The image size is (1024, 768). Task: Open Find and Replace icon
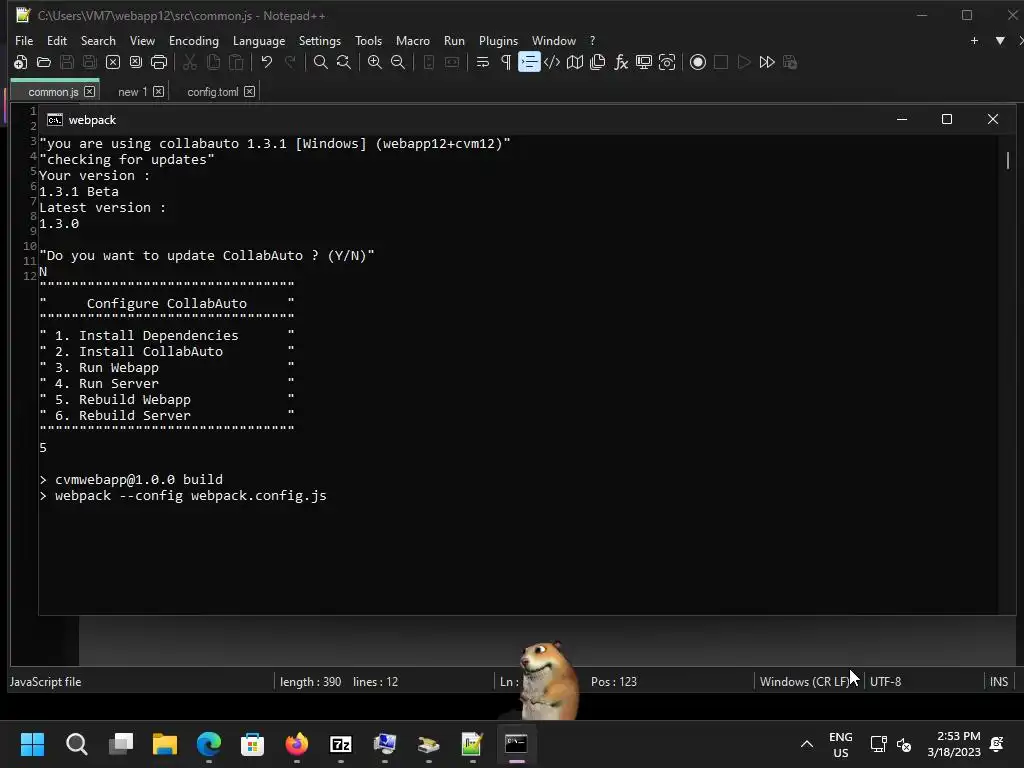click(x=344, y=62)
